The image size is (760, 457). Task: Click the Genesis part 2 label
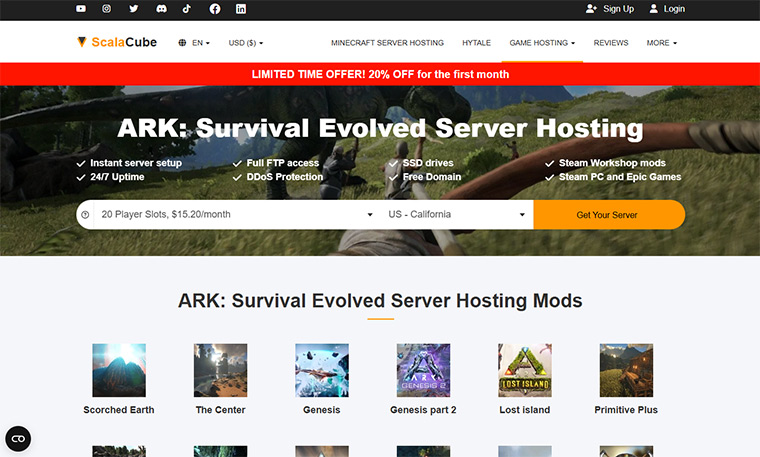pyautogui.click(x=423, y=410)
